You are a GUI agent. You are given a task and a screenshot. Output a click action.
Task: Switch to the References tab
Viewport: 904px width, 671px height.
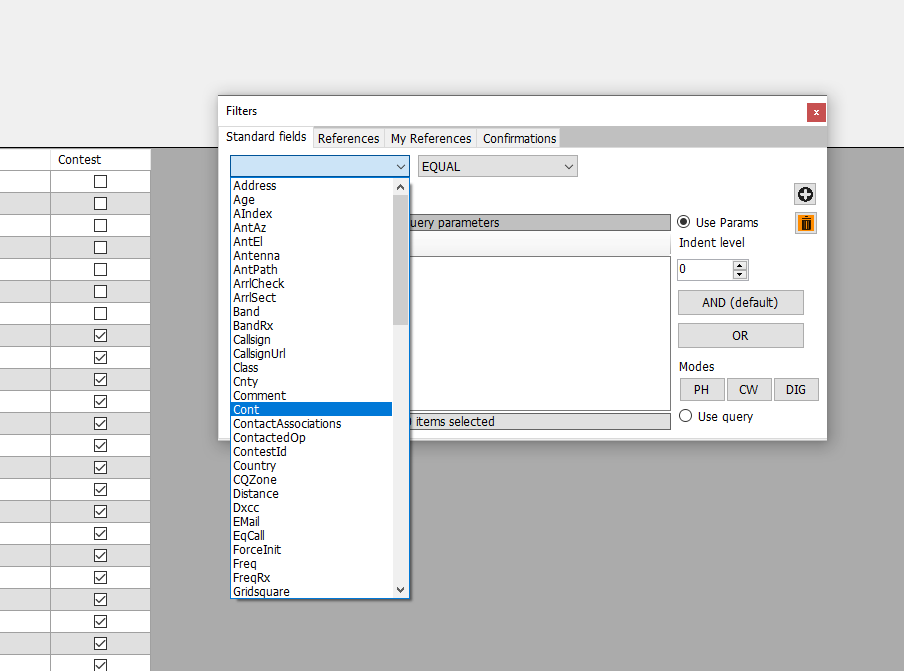pos(348,138)
